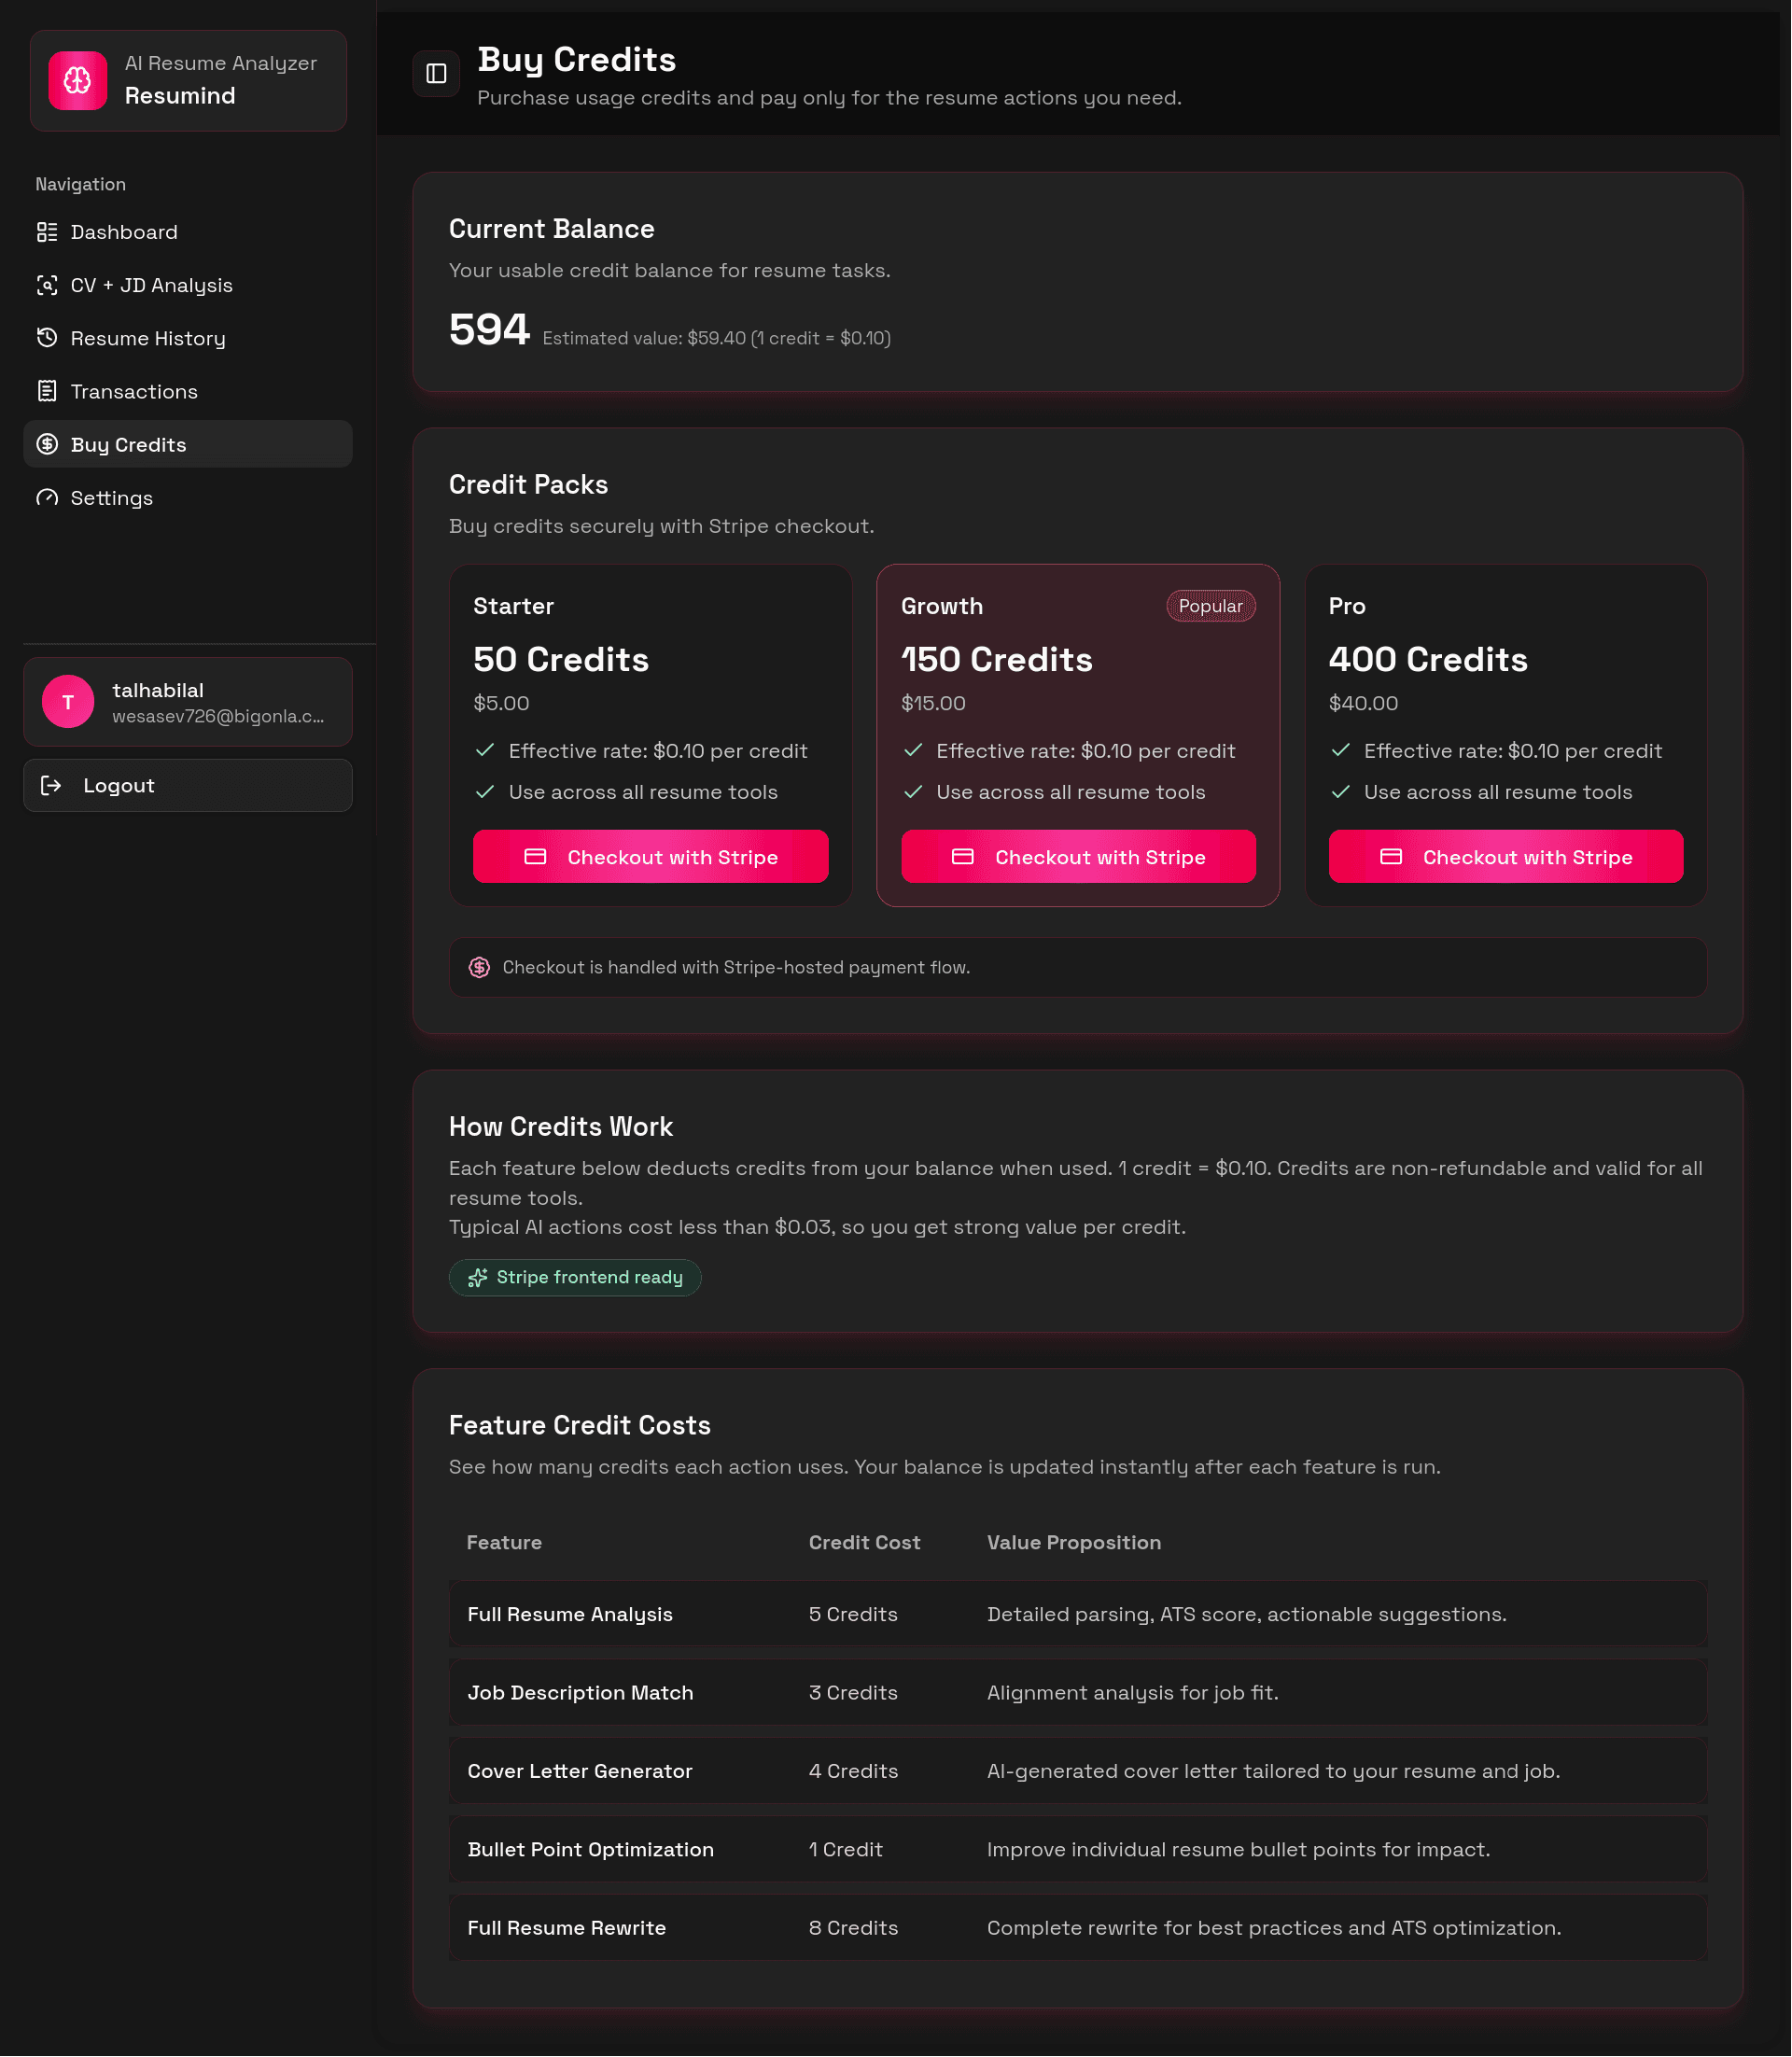This screenshot has height=2057, width=1792.
Task: Click the Full Resume Analysis row
Action: tap(1078, 1615)
